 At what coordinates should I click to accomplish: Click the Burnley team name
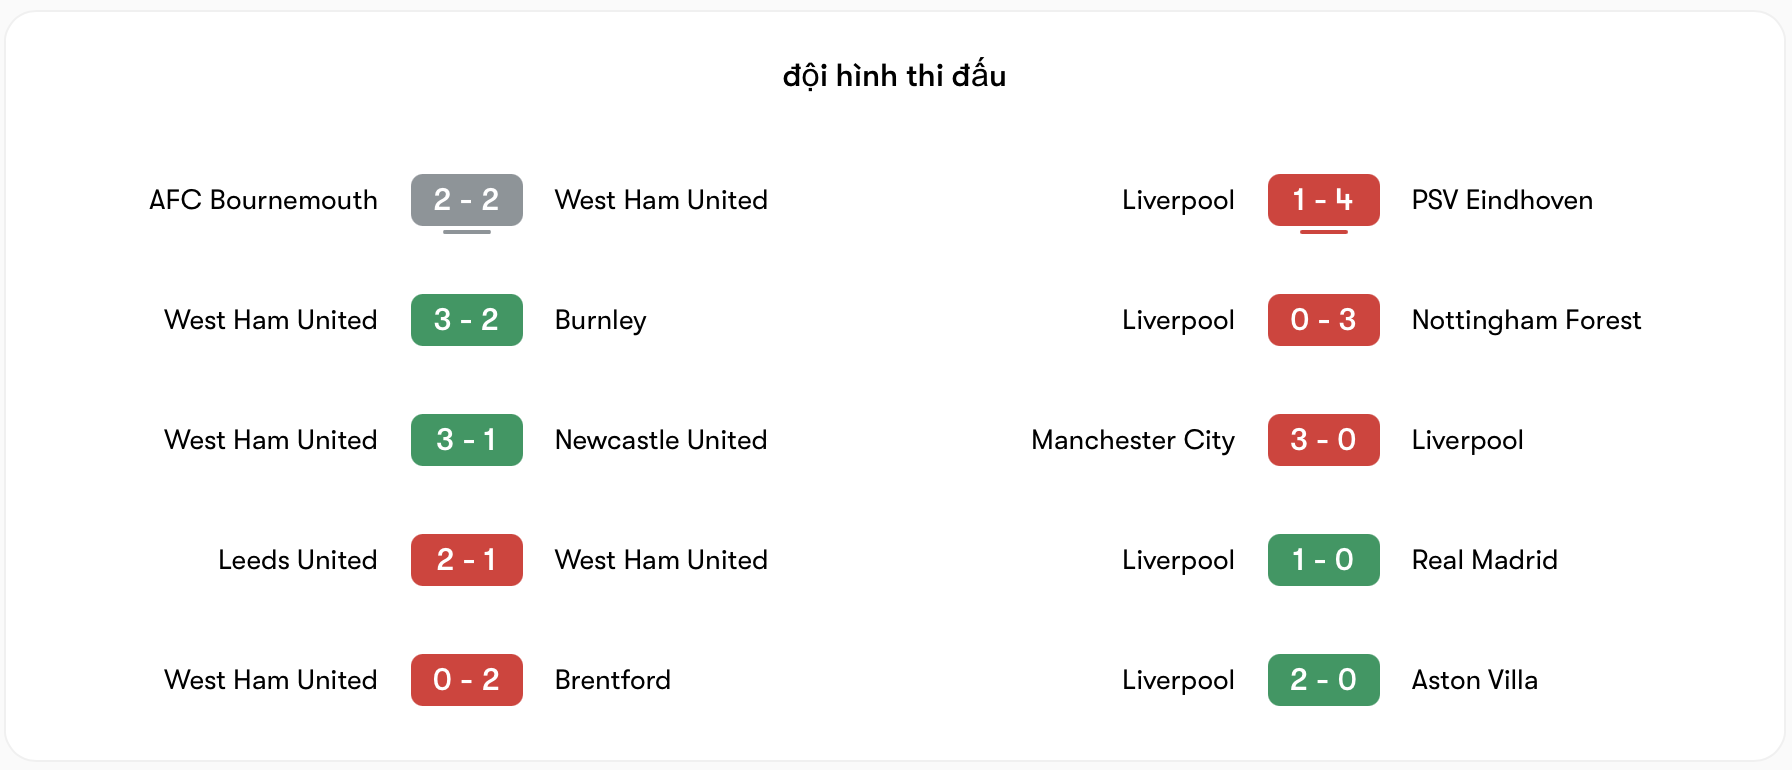click(600, 320)
